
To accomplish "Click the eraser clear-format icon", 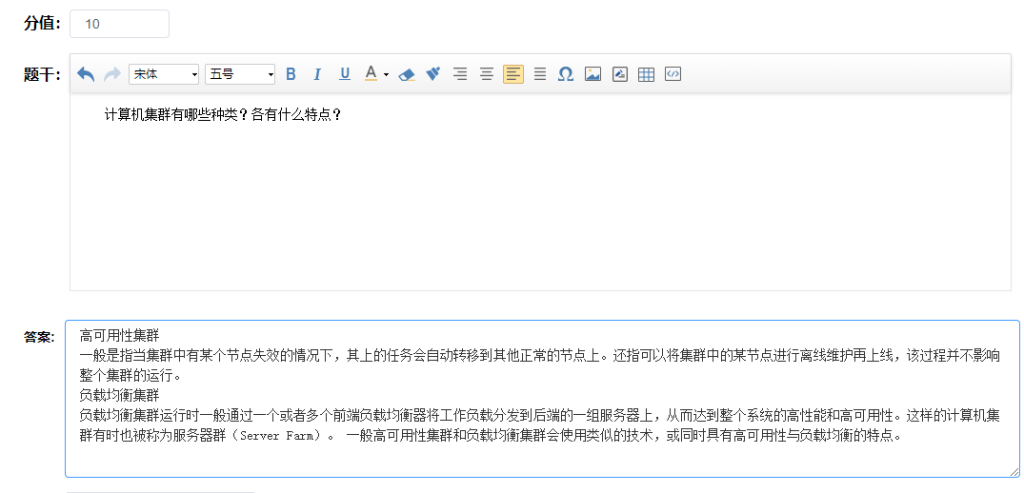I will [406, 75].
